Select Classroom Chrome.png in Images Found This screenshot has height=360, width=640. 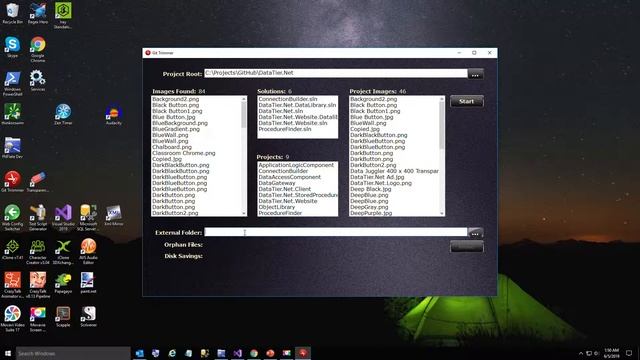[184, 153]
